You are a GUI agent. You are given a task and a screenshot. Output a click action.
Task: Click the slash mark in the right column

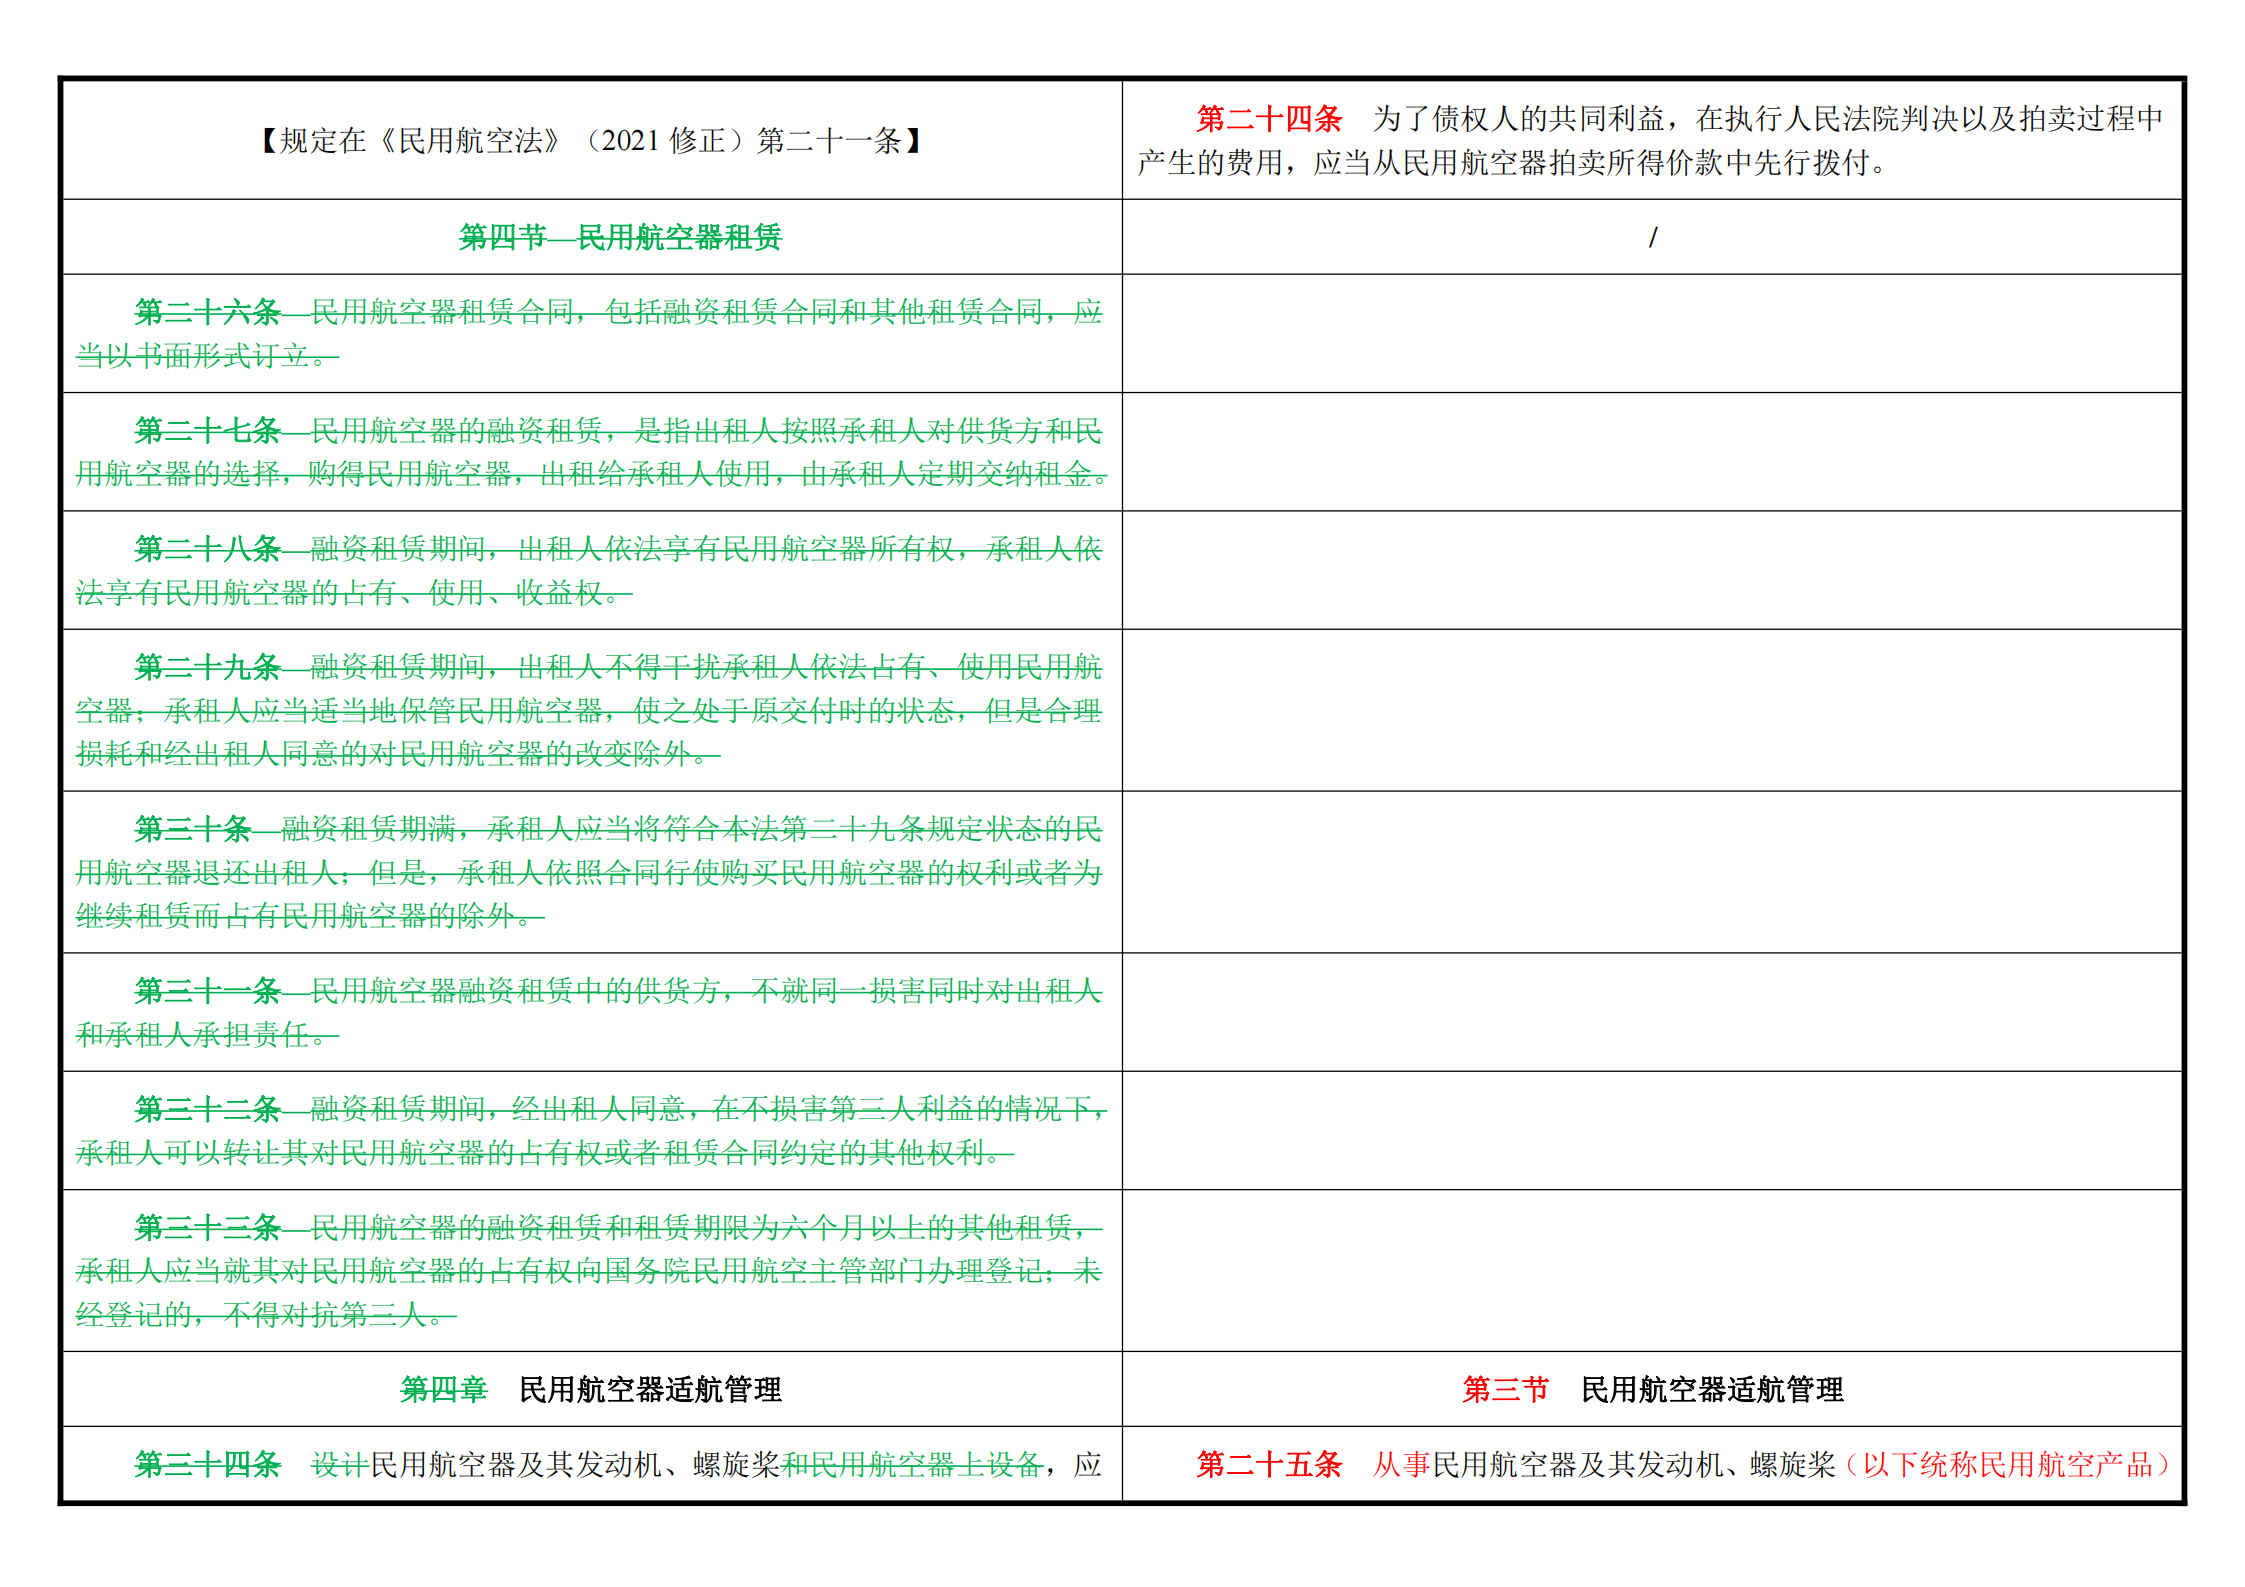pos(1653,238)
